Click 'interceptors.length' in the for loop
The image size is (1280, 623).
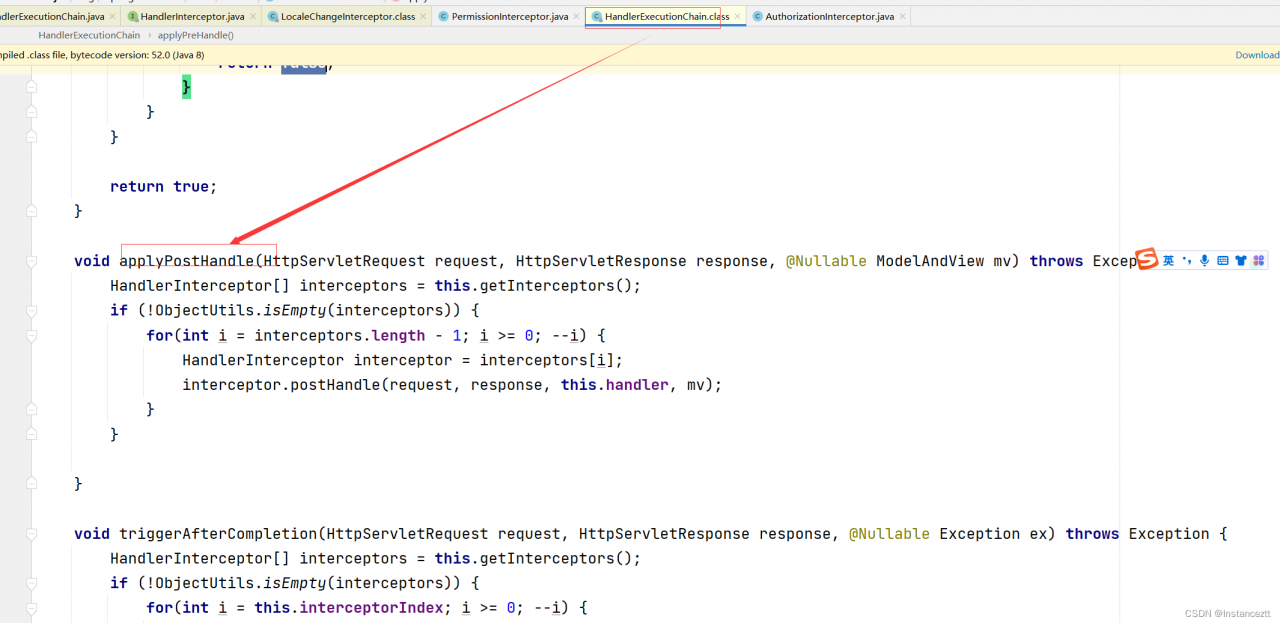tap(340, 336)
